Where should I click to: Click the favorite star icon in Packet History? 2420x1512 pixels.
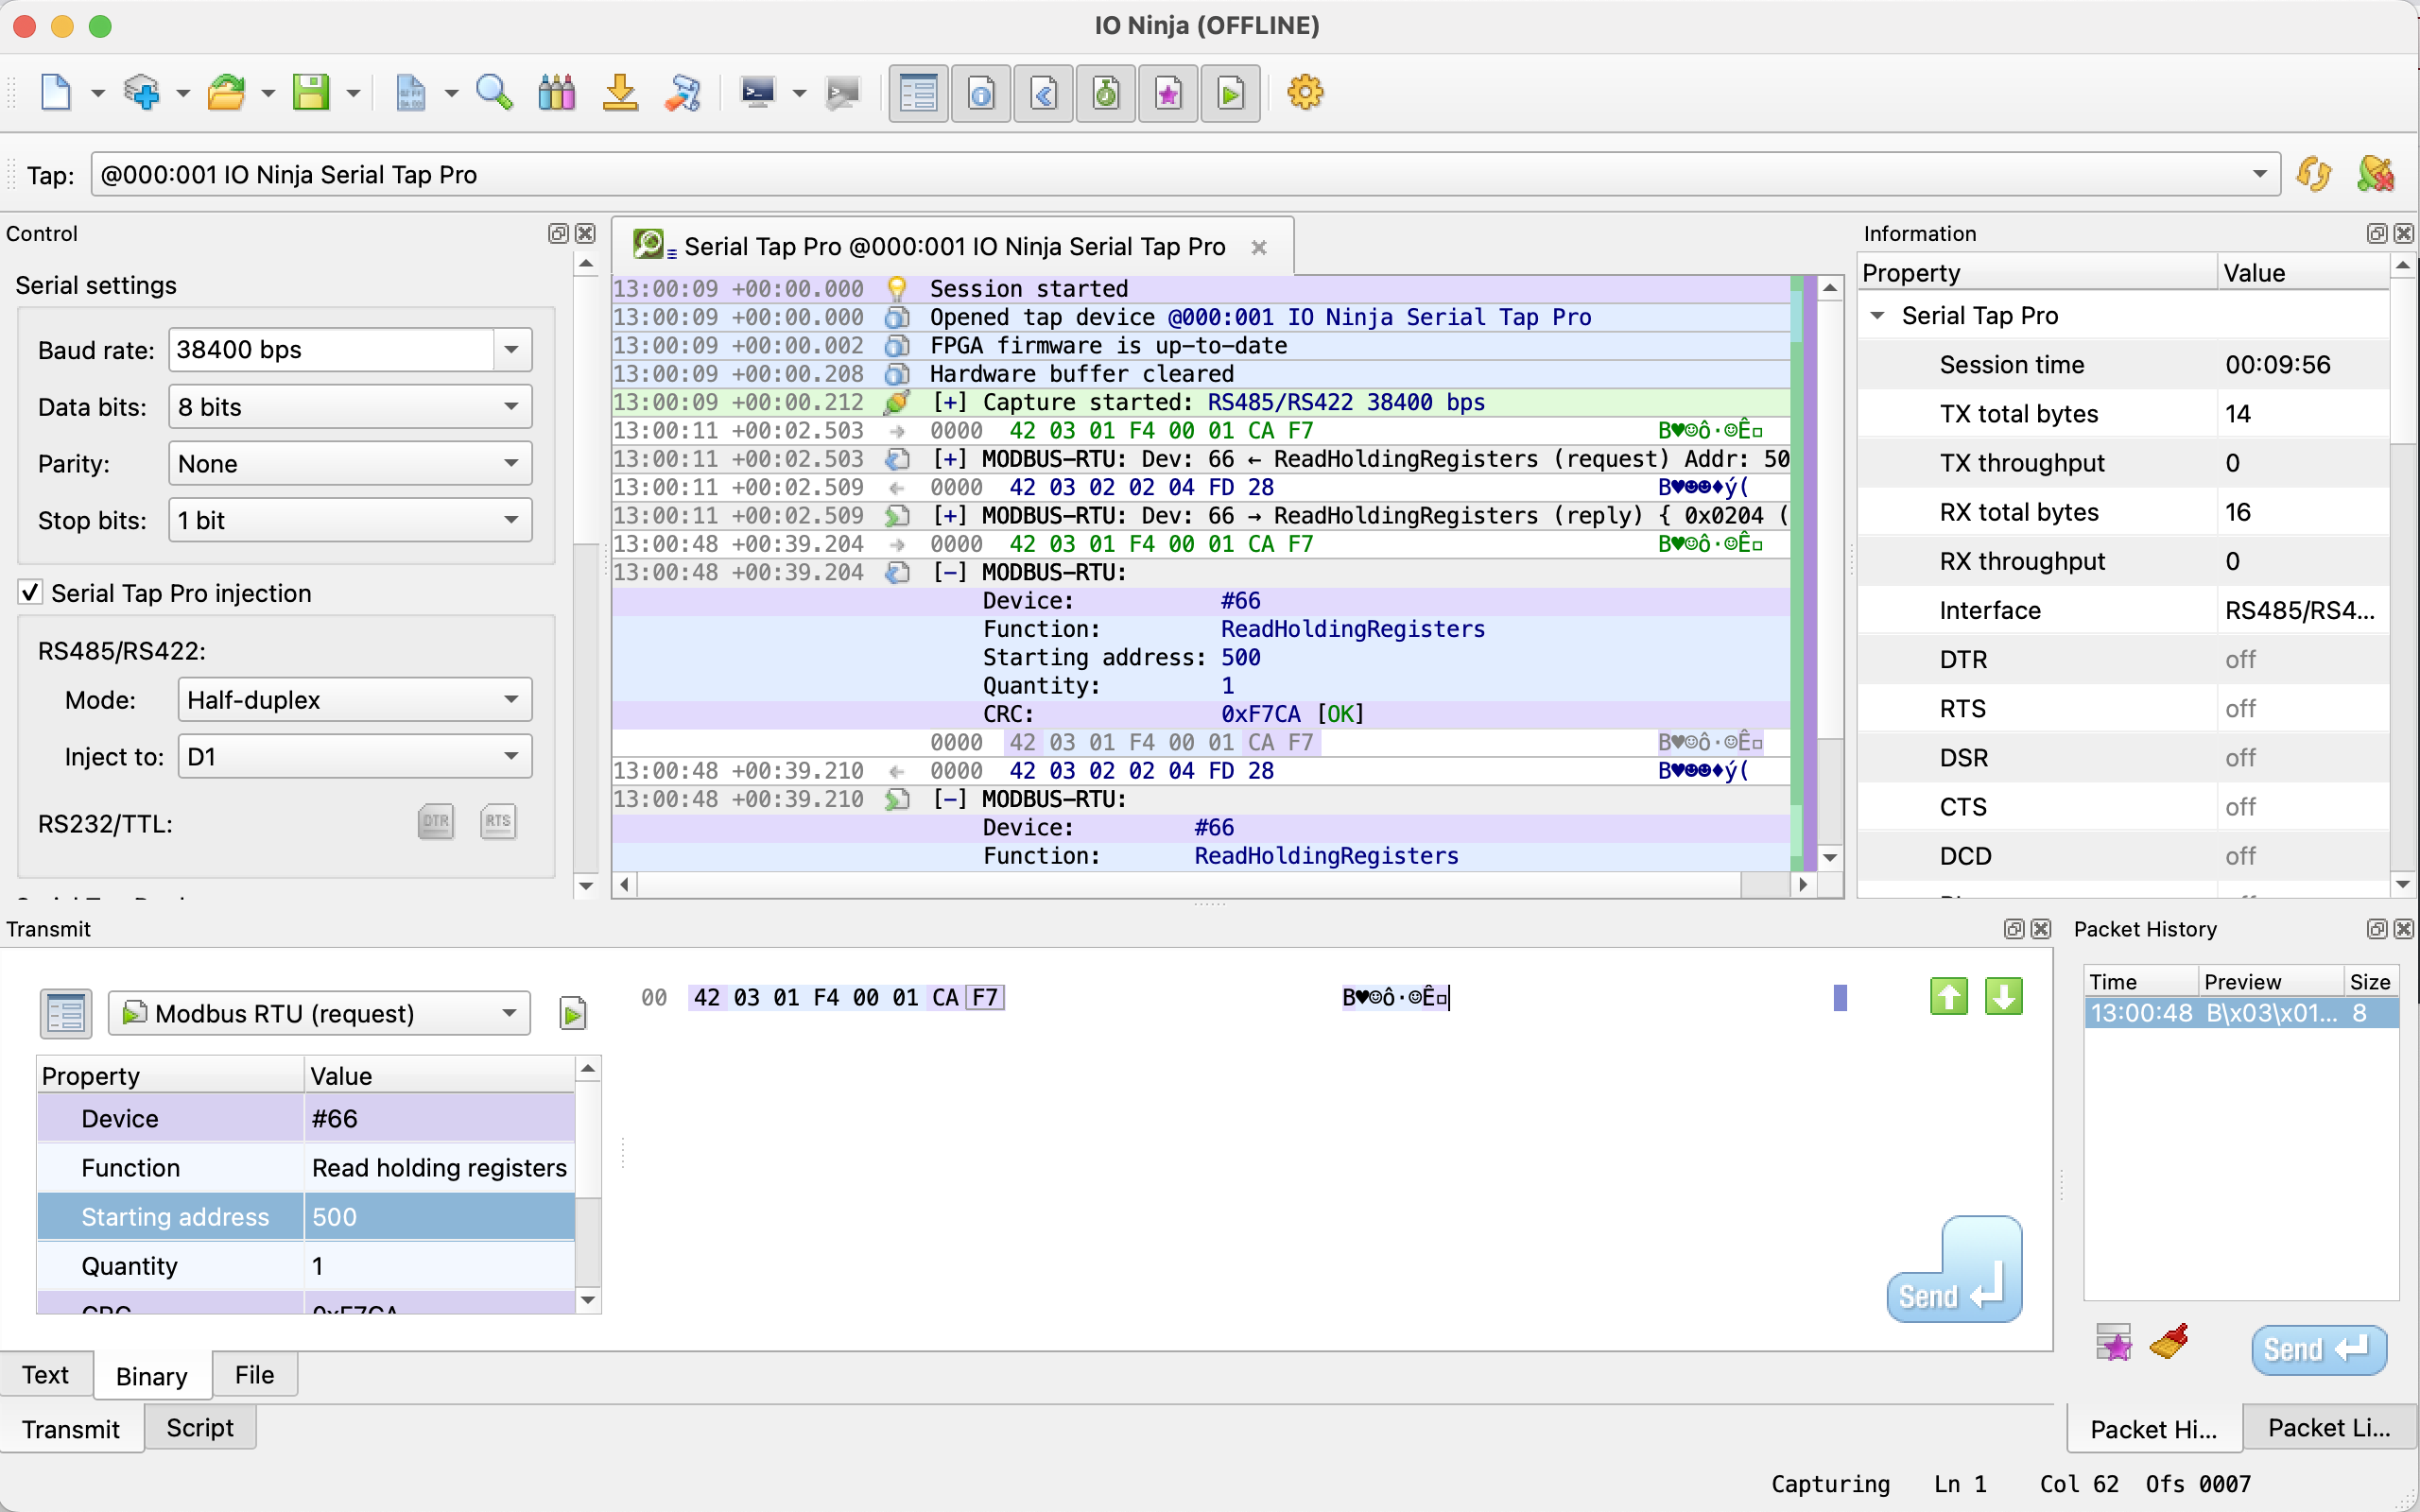[x=2114, y=1343]
